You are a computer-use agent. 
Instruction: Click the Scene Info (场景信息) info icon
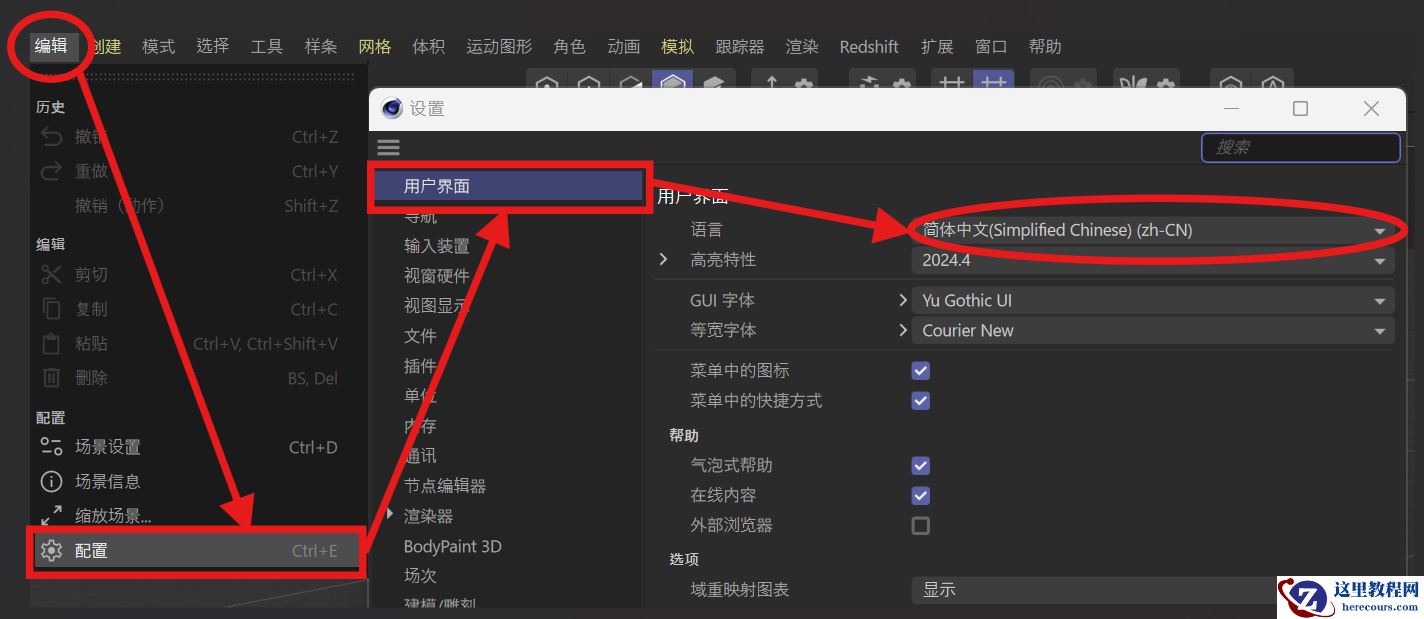pyautogui.click(x=49, y=481)
